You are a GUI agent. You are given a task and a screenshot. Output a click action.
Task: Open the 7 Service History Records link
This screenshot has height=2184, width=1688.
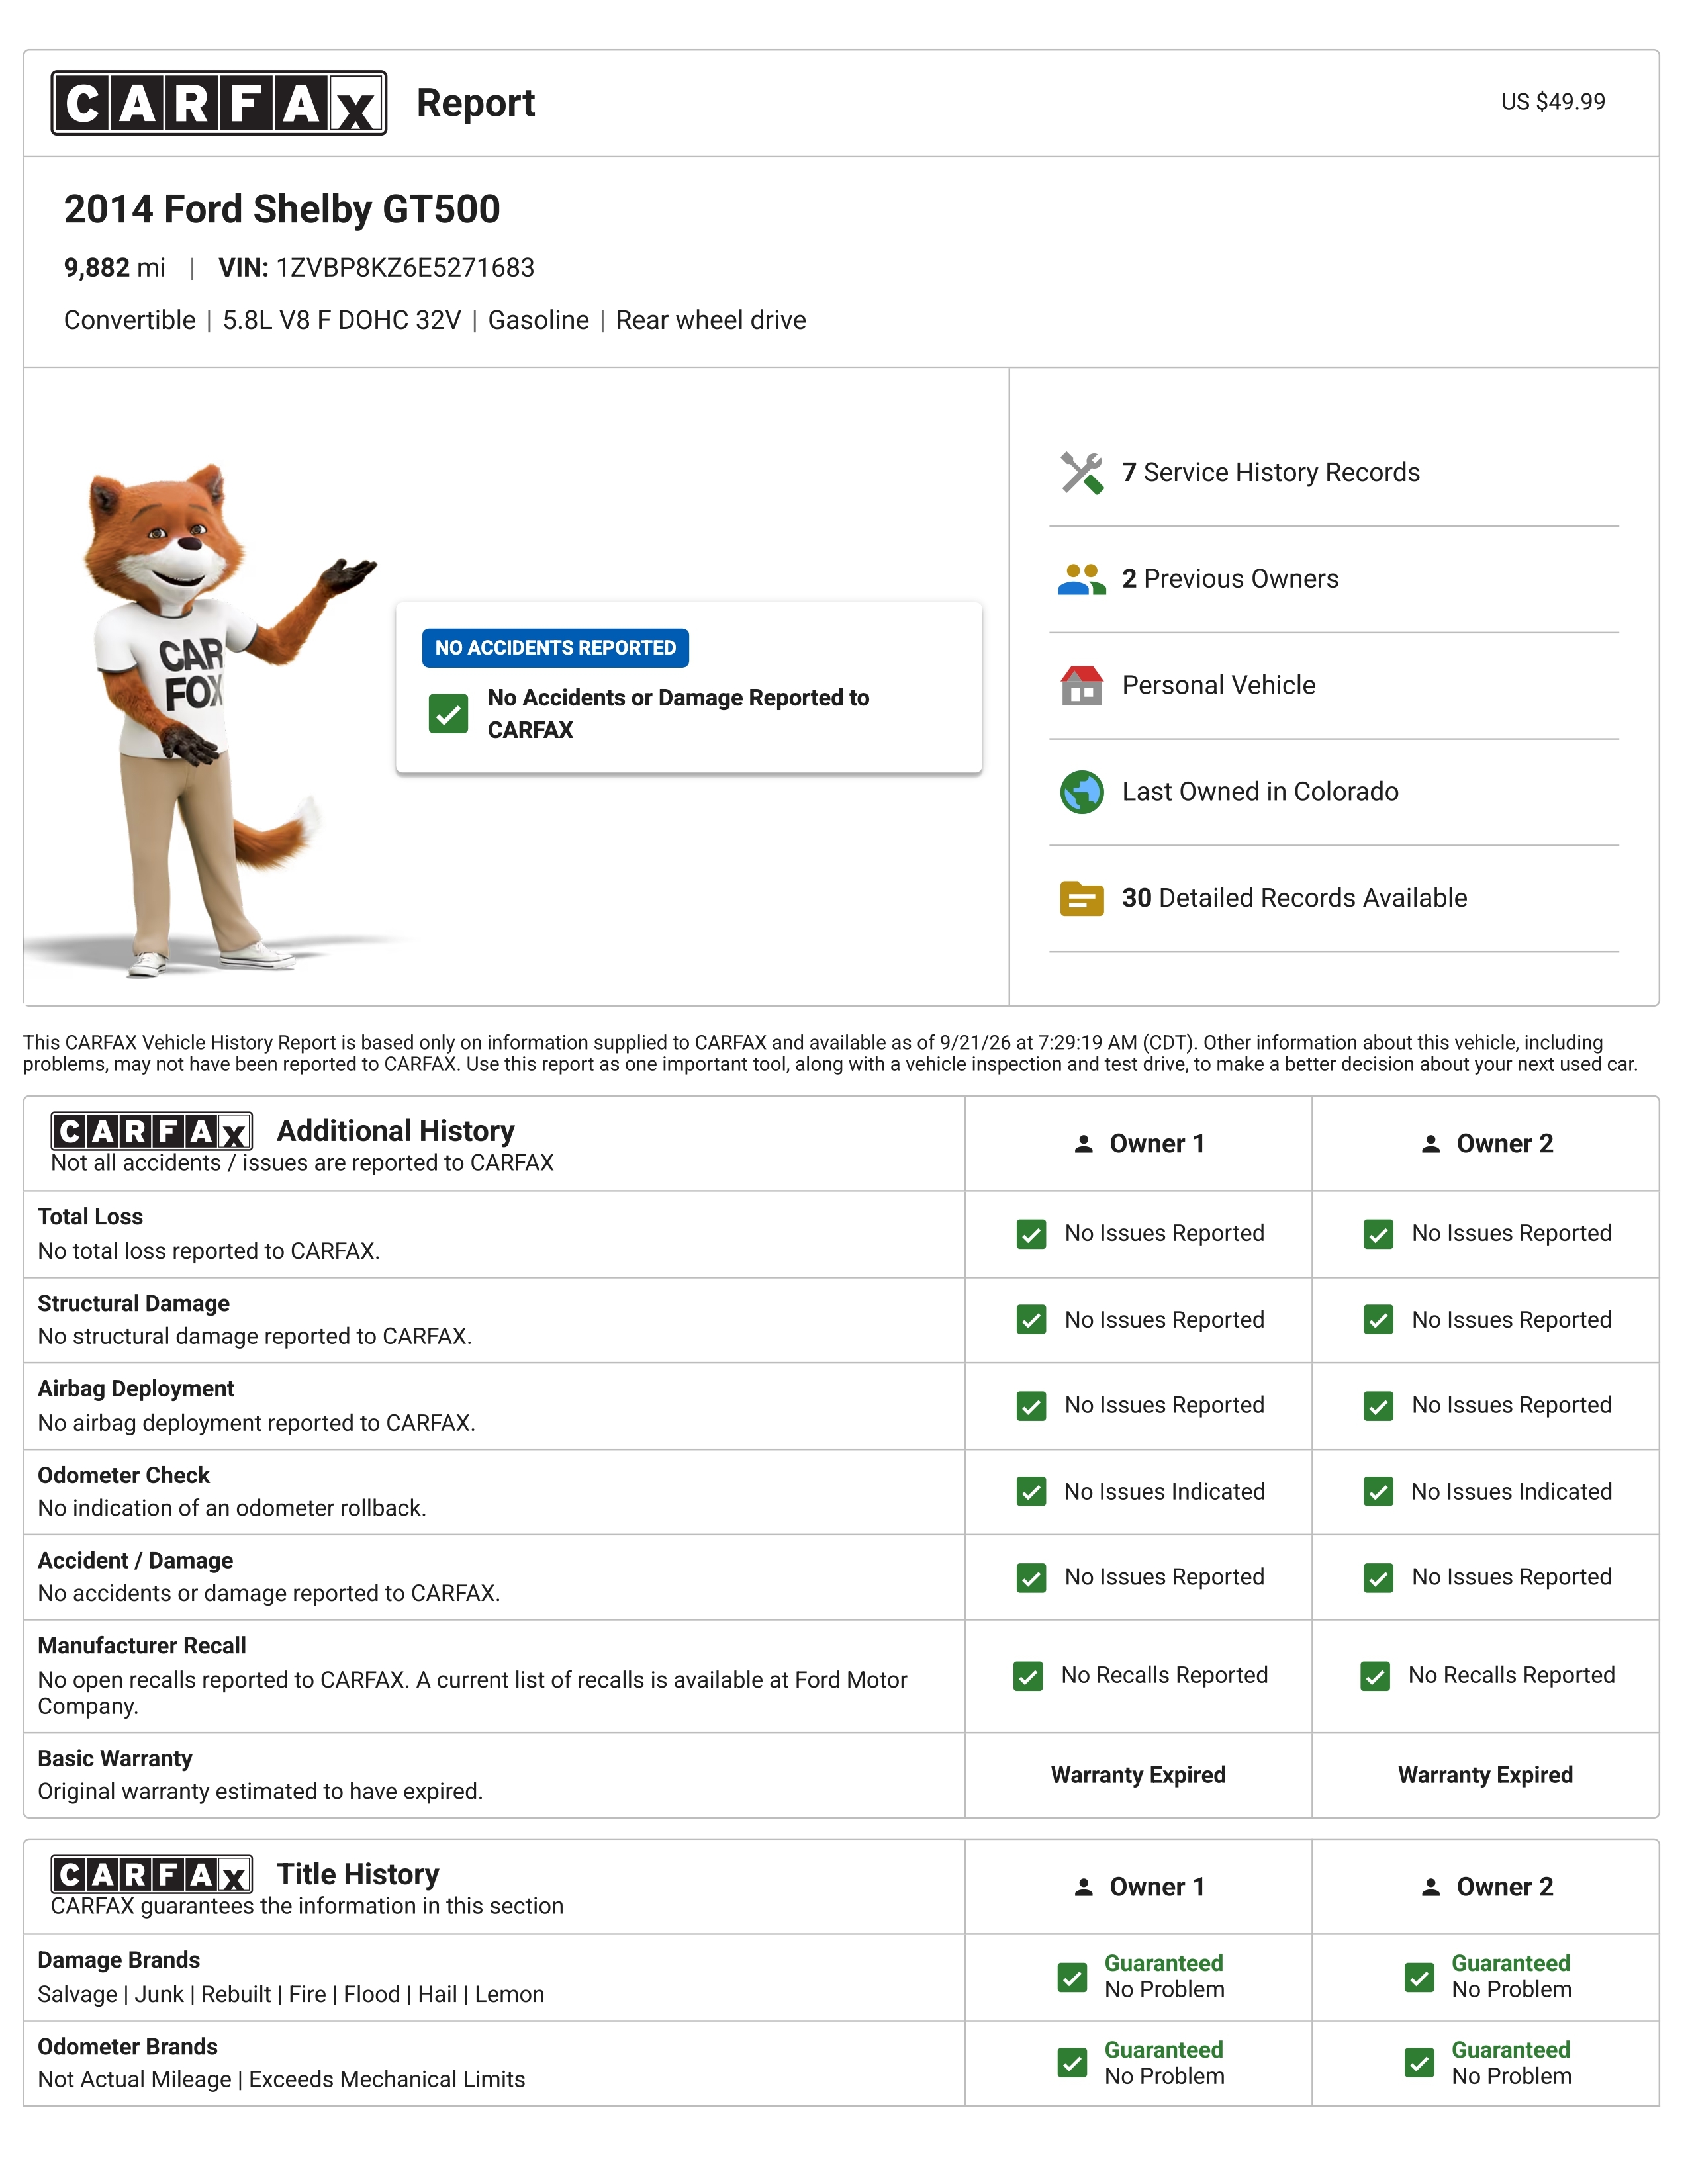coord(1270,473)
